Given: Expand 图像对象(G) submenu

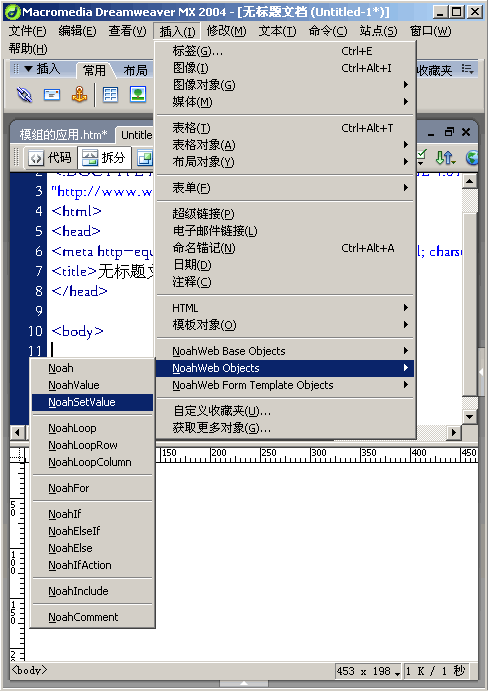Looking at the screenshot, I should pyautogui.click(x=285, y=85).
